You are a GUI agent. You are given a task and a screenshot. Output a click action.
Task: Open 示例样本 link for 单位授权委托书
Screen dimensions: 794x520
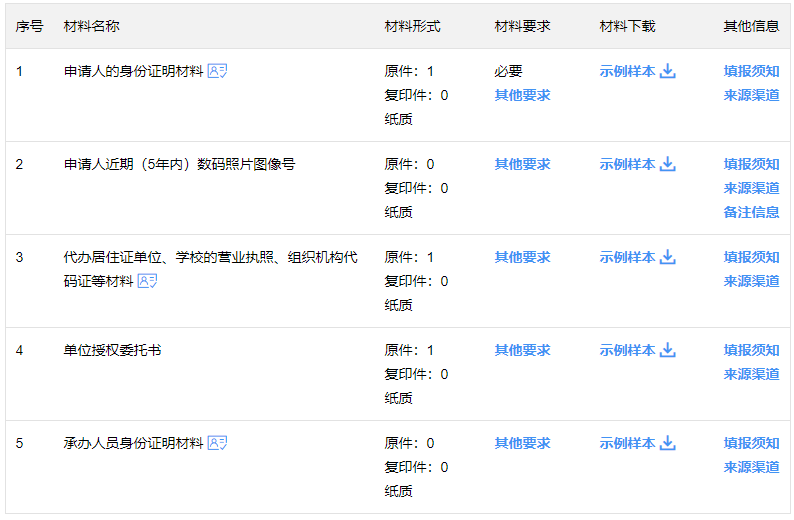(627, 350)
